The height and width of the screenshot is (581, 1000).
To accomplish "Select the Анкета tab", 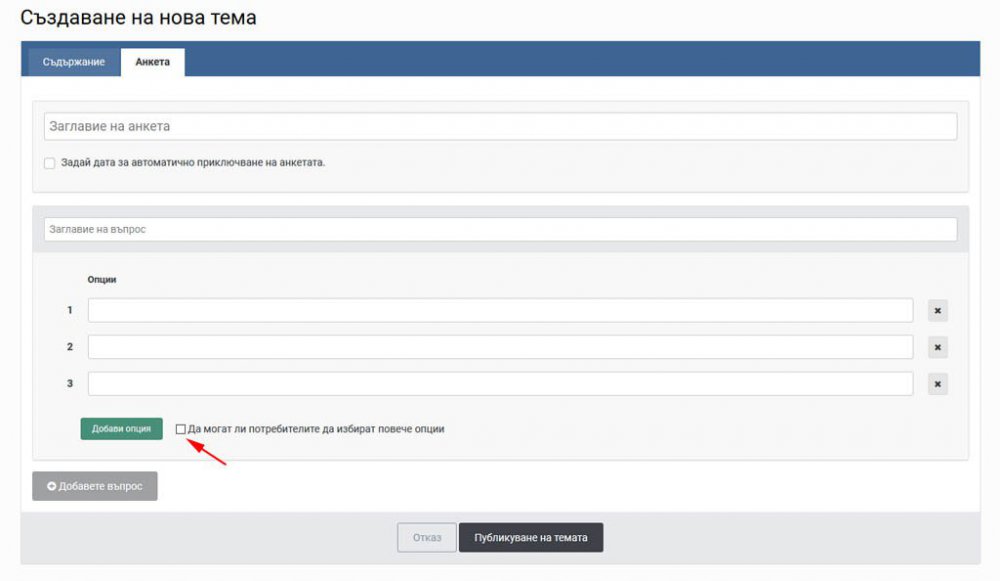I will (153, 61).
